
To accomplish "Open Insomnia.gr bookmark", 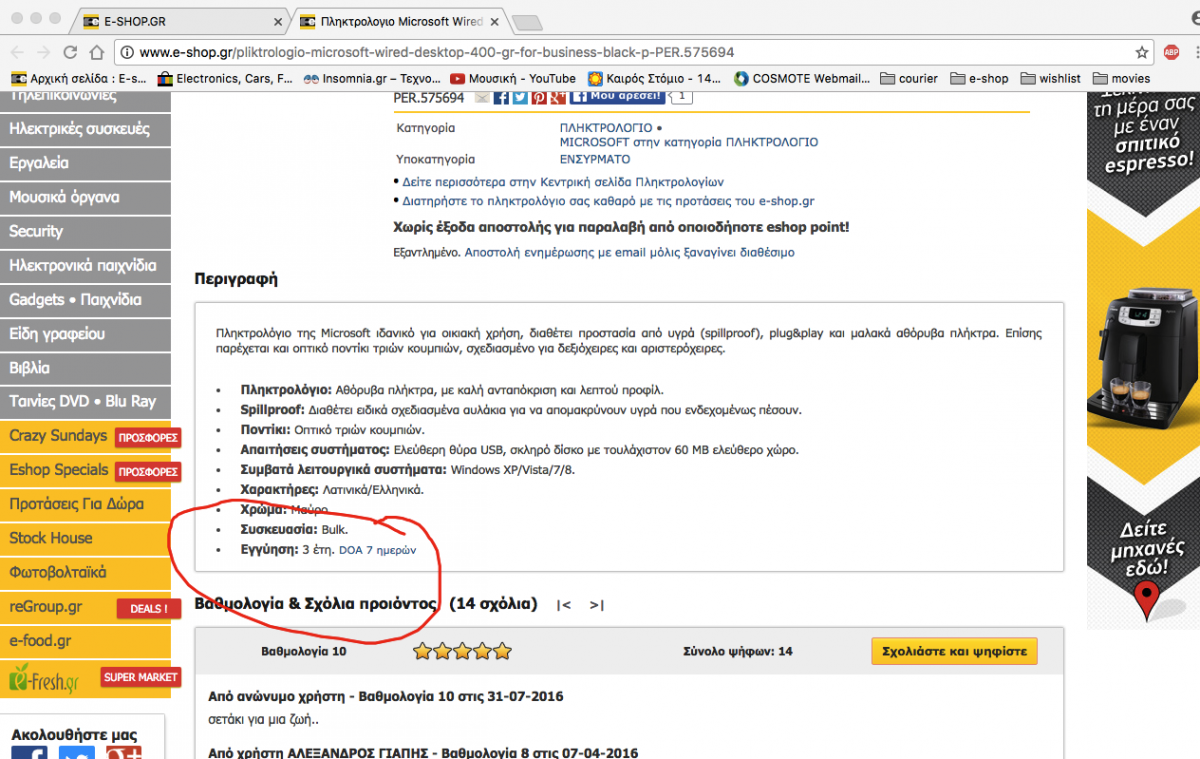I will [x=371, y=78].
